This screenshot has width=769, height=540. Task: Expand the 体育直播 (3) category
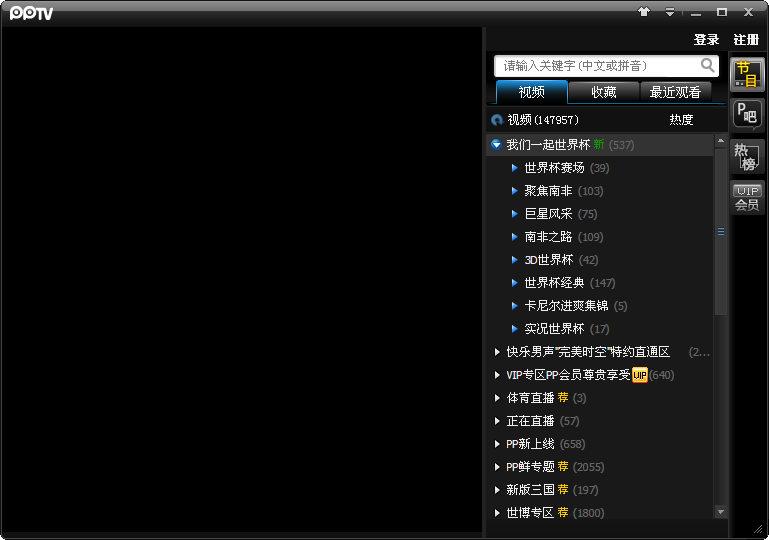coord(497,398)
